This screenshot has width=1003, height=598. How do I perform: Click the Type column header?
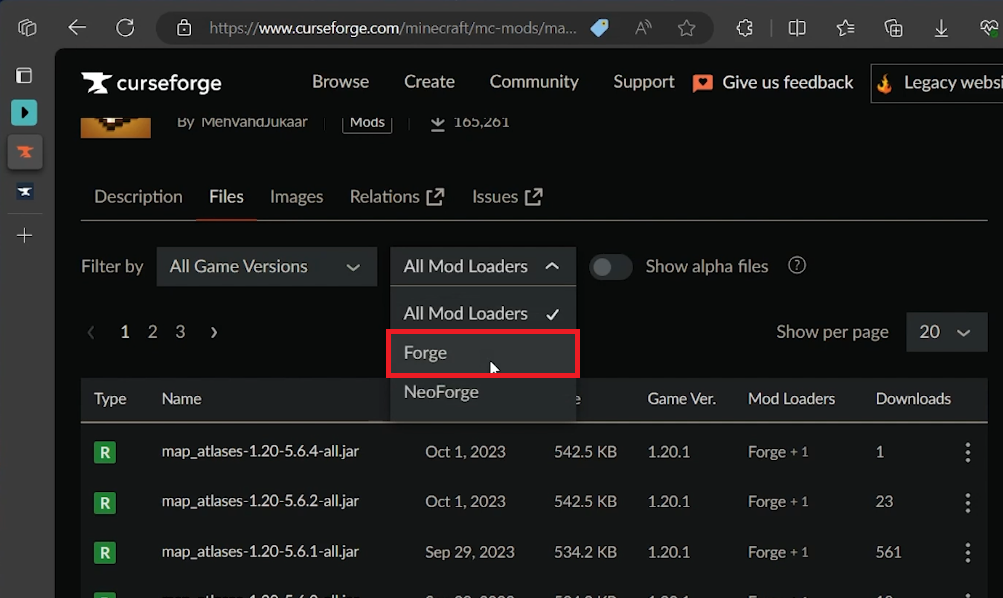pyautogui.click(x=110, y=398)
